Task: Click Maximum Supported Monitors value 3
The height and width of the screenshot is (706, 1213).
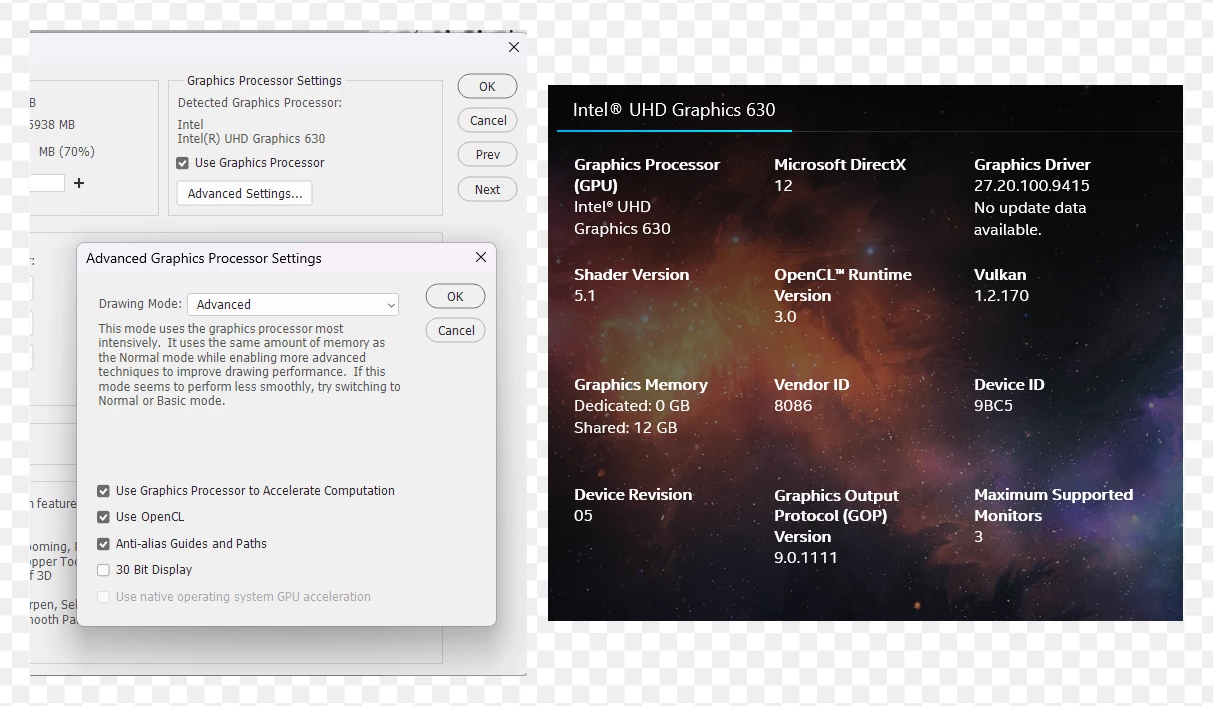Action: click(978, 536)
